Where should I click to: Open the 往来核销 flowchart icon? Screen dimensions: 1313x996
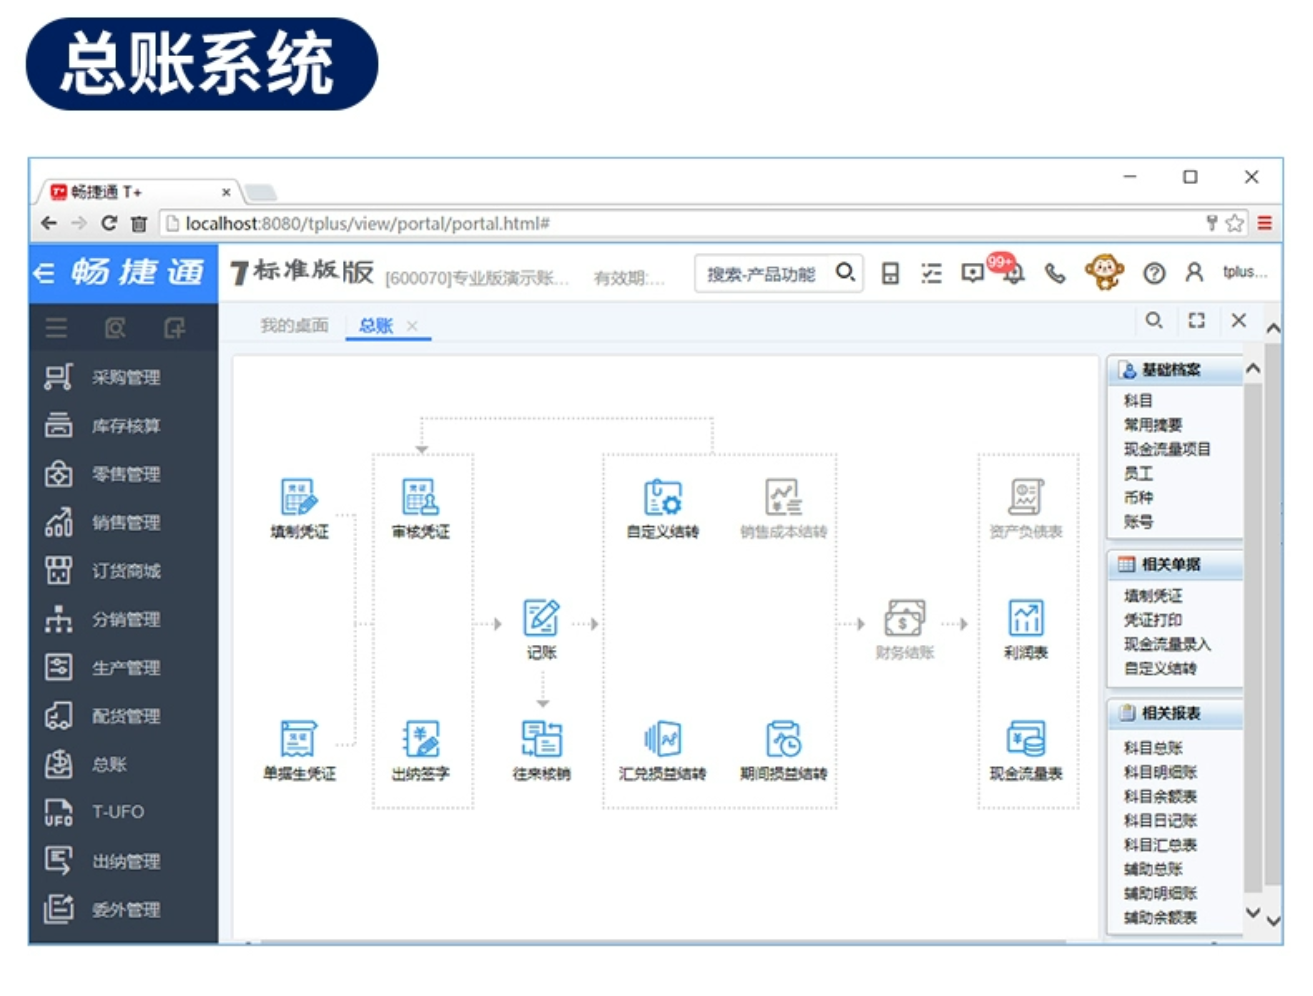tap(541, 739)
